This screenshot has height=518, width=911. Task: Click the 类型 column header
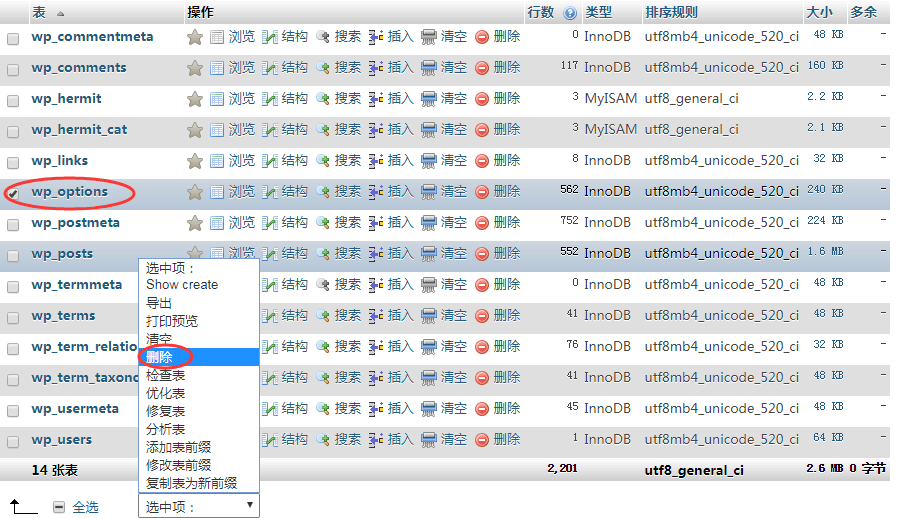coord(598,12)
